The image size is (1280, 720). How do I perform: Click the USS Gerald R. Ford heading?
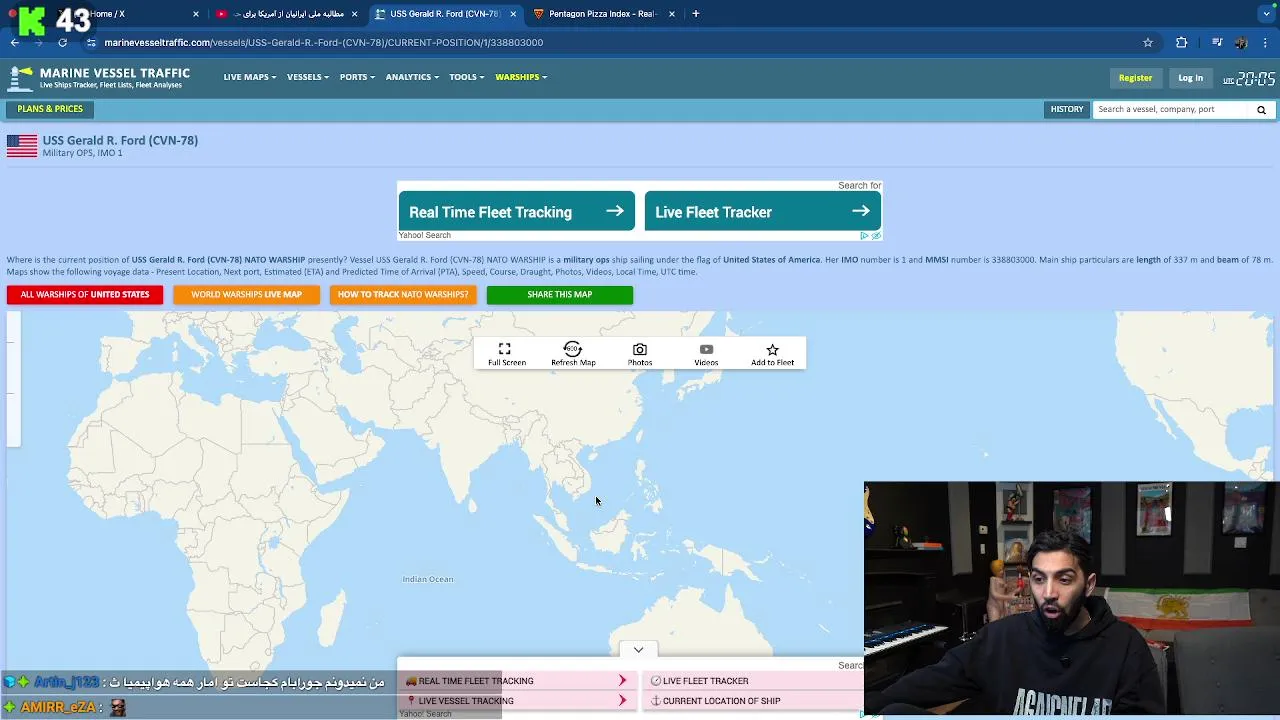[x=120, y=141]
